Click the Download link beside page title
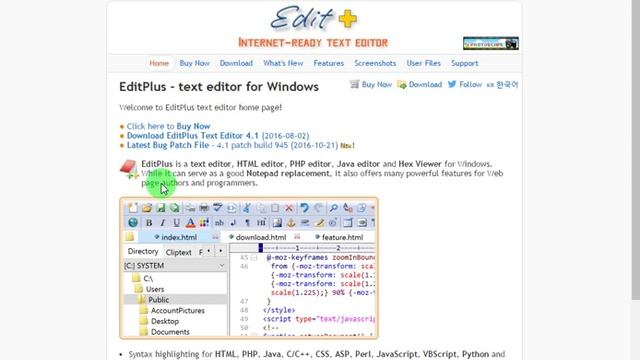The width and height of the screenshot is (640, 360). (x=425, y=84)
